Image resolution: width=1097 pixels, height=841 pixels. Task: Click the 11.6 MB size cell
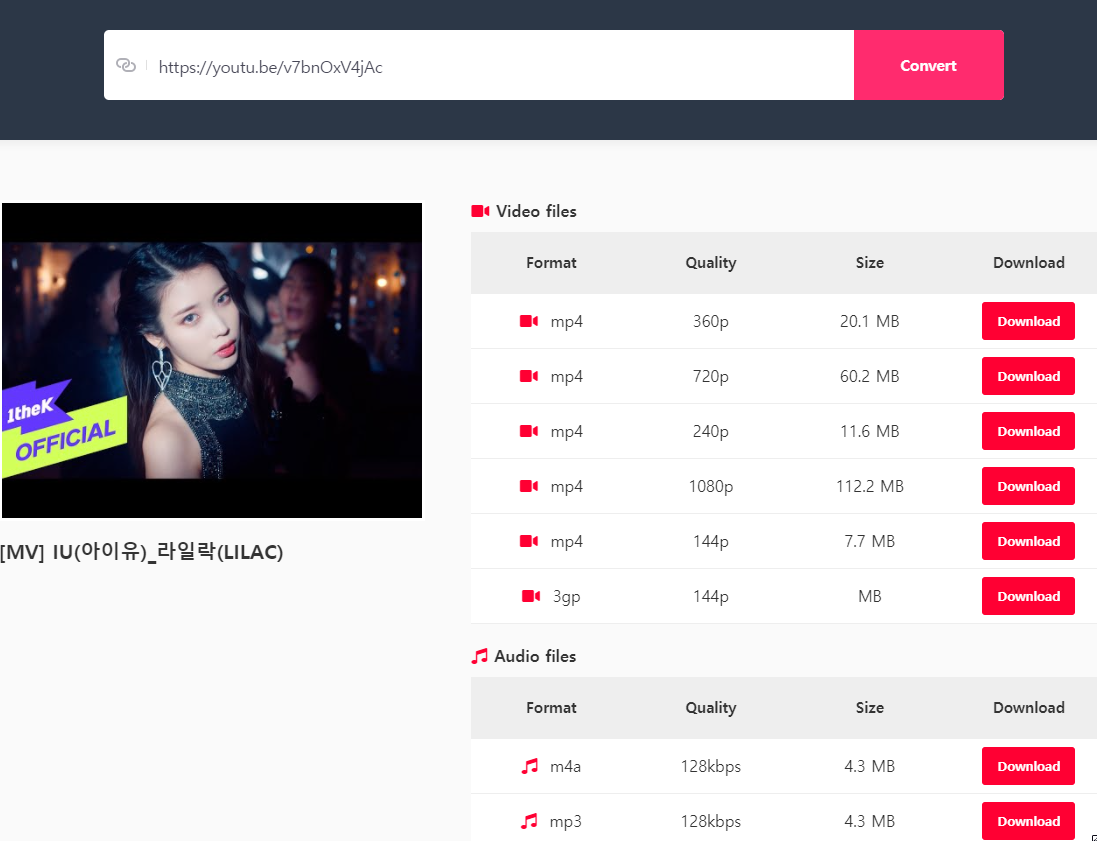click(x=870, y=431)
